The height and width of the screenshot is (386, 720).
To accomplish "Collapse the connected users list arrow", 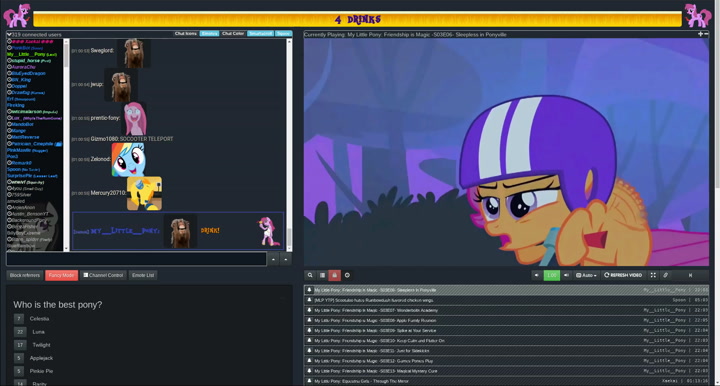I will (x=9, y=34).
